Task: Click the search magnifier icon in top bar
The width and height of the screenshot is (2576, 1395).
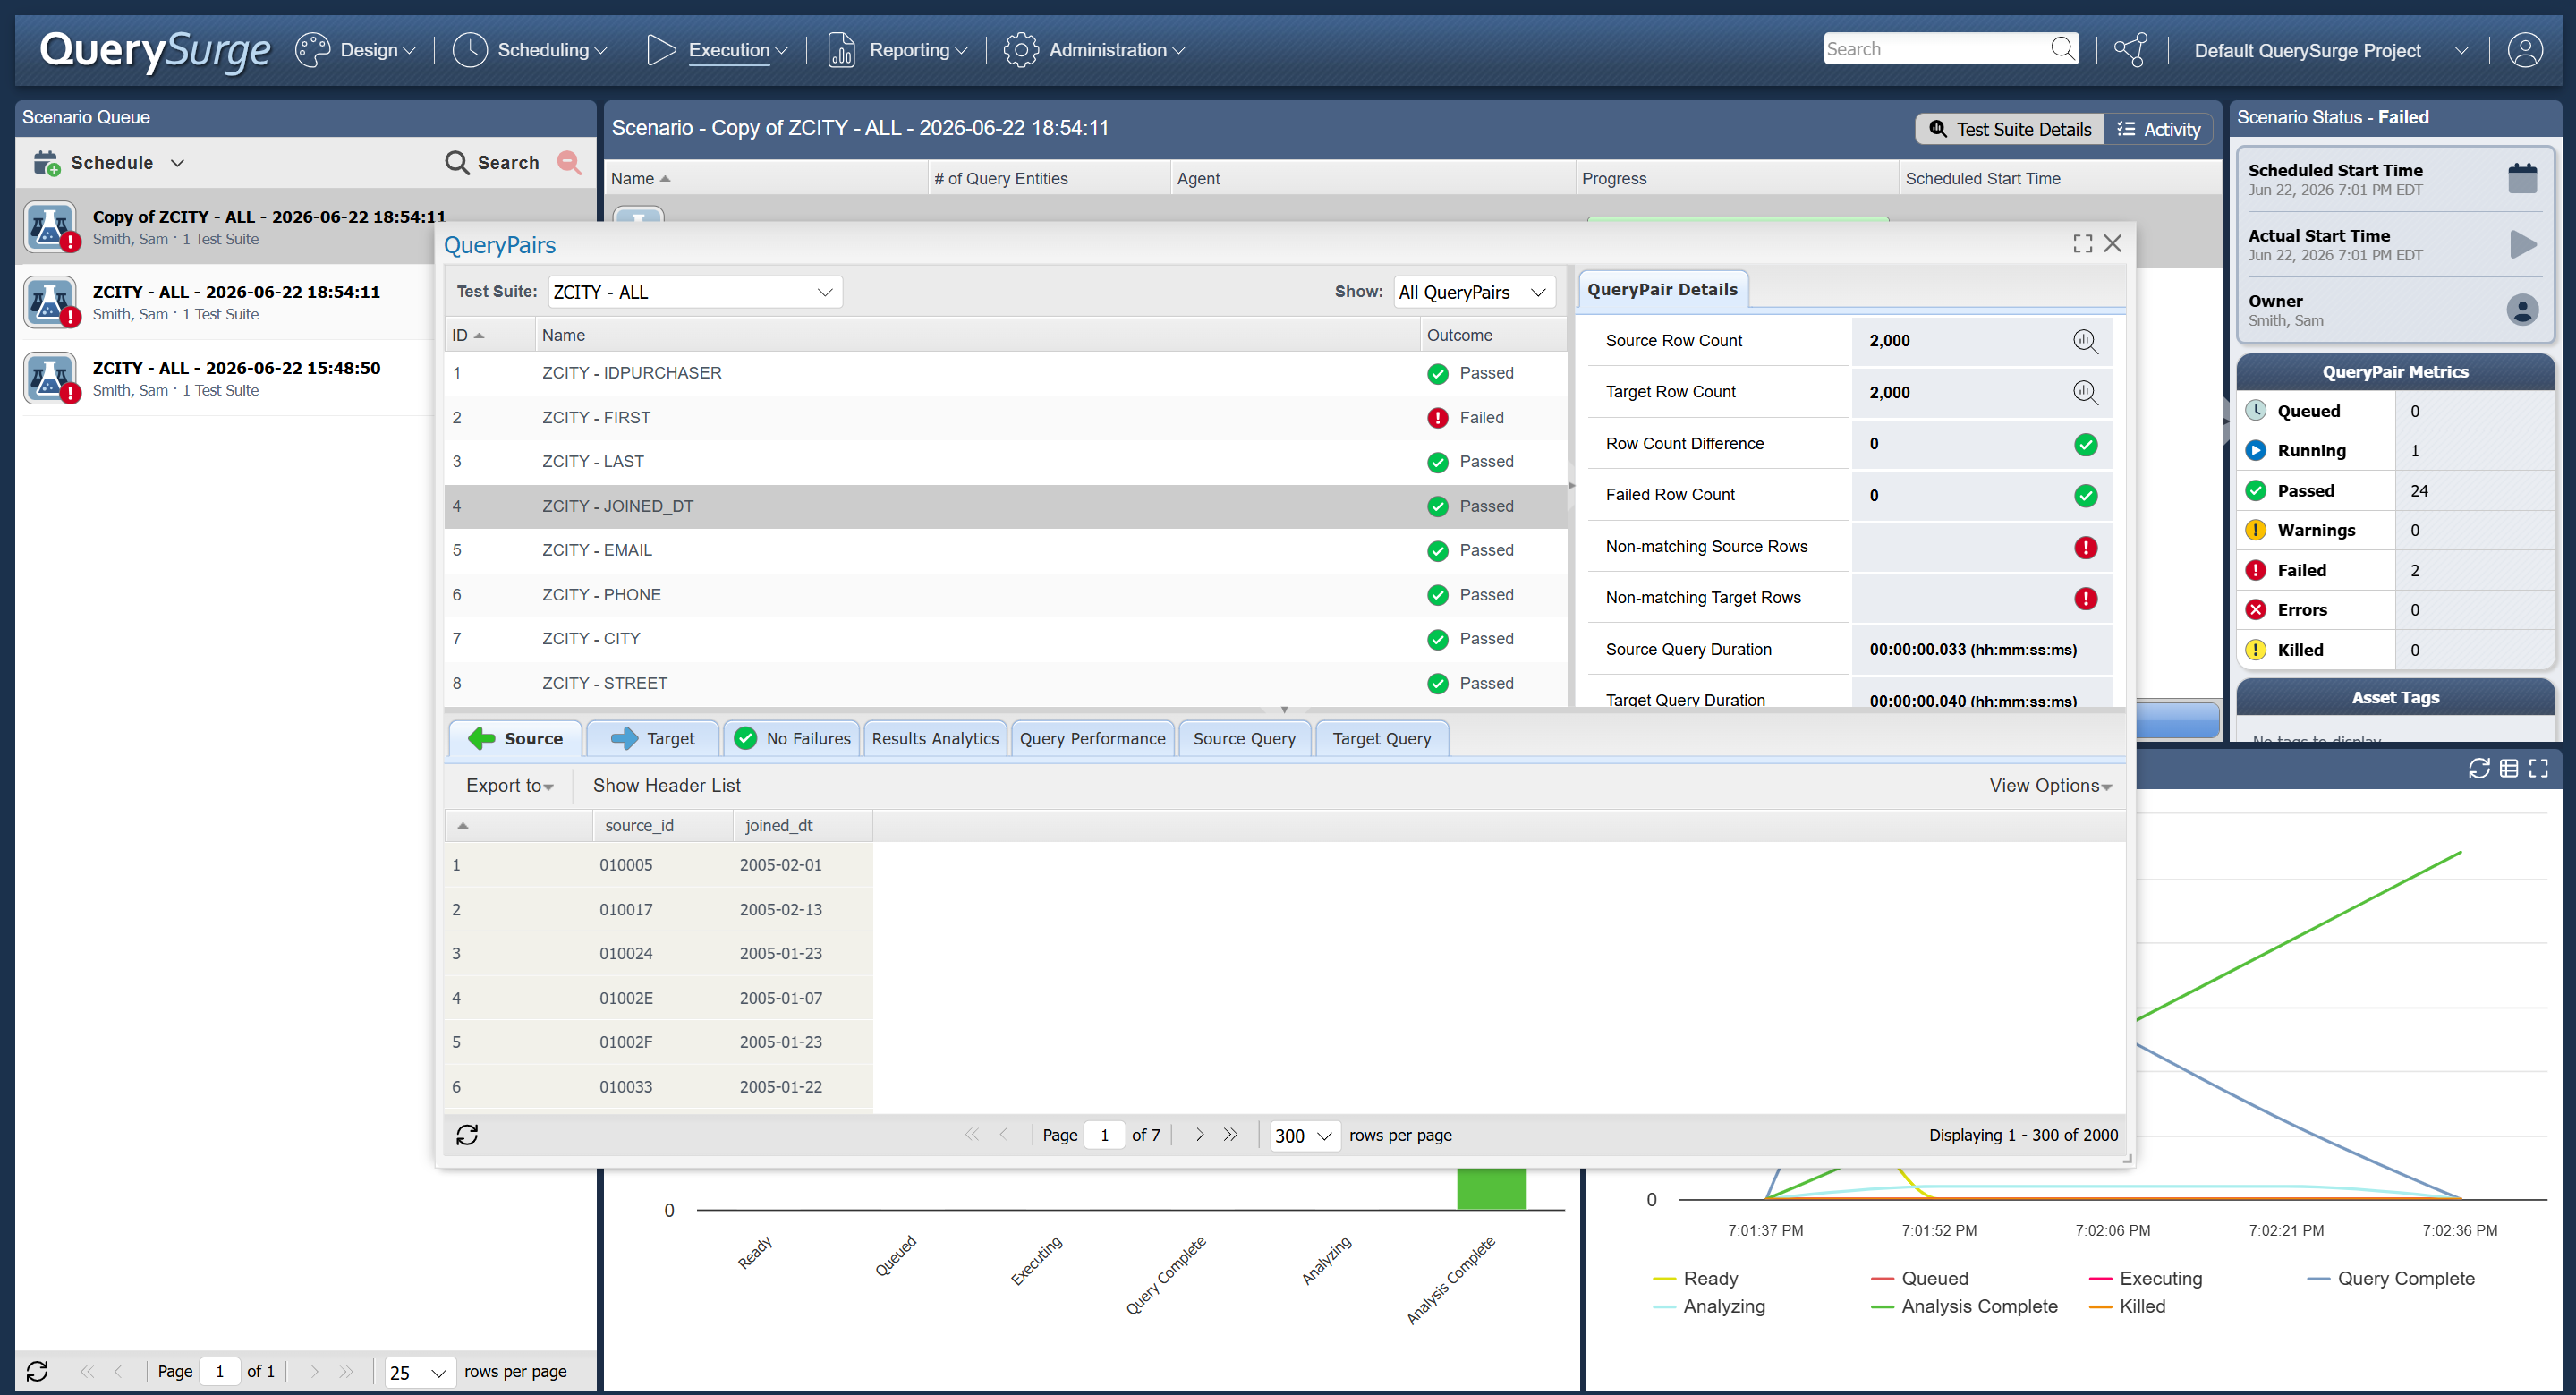Action: click(2062, 48)
